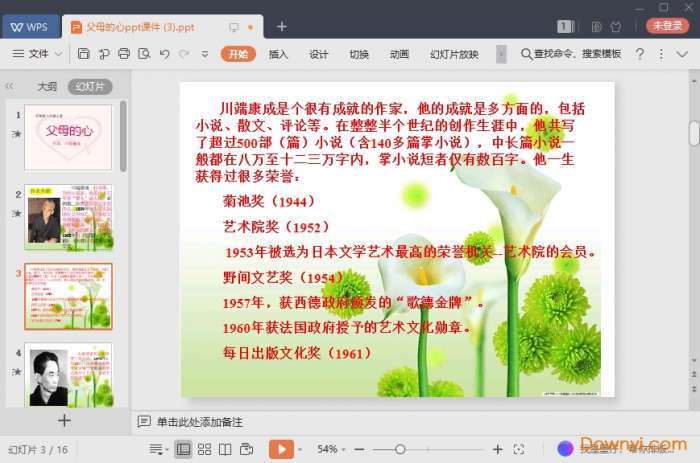The image size is (700, 463).
Task: Open the 54% zoom level dropdown
Action: pyautogui.click(x=331, y=449)
